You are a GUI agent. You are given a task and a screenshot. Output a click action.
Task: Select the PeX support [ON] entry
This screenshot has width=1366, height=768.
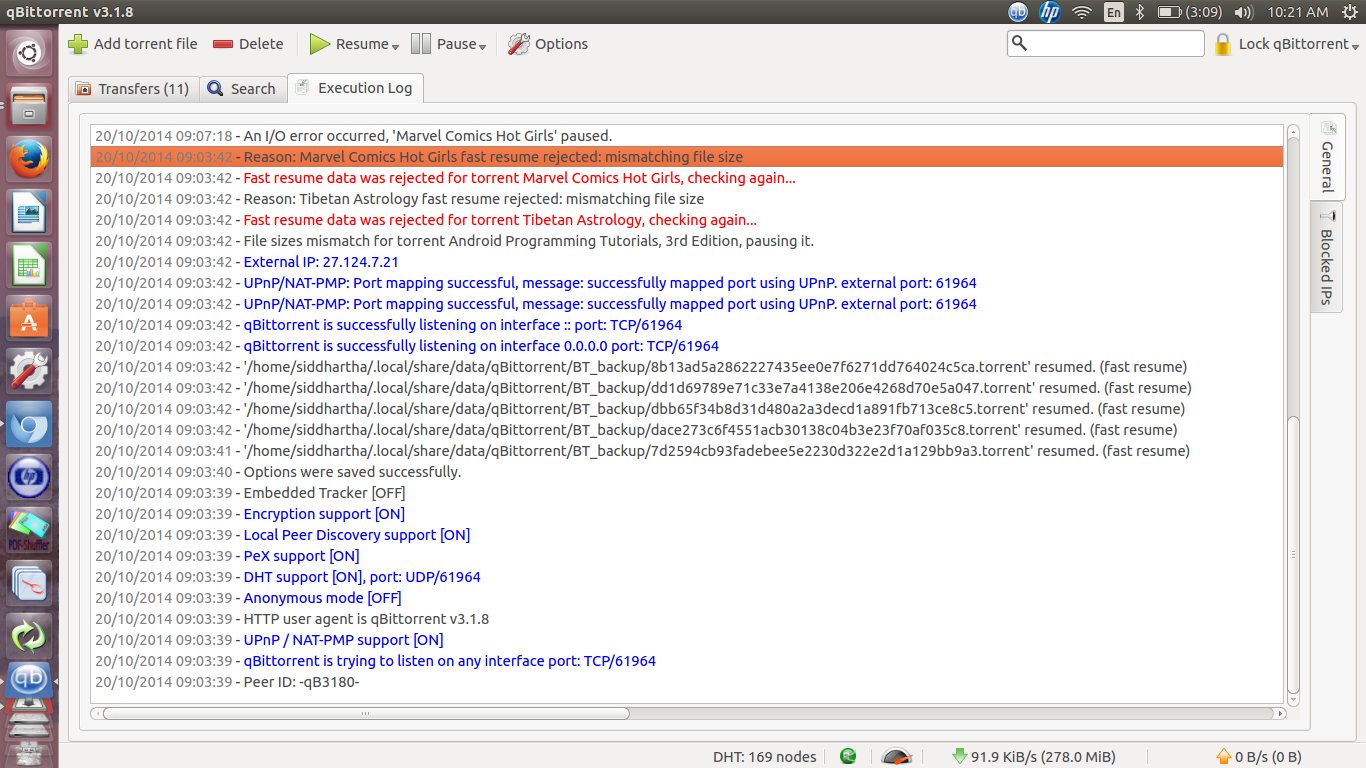687,556
